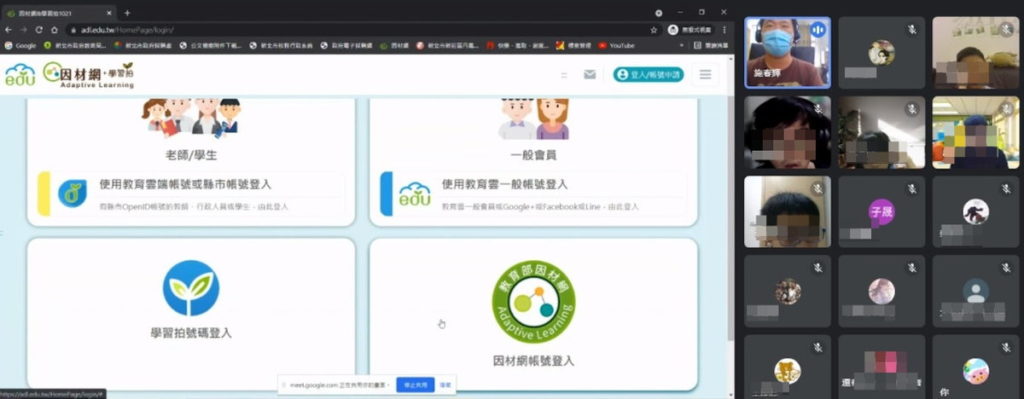Click the blue education cloud icon in teacher login
The image size is (1024, 399).
pyautogui.click(x=72, y=193)
